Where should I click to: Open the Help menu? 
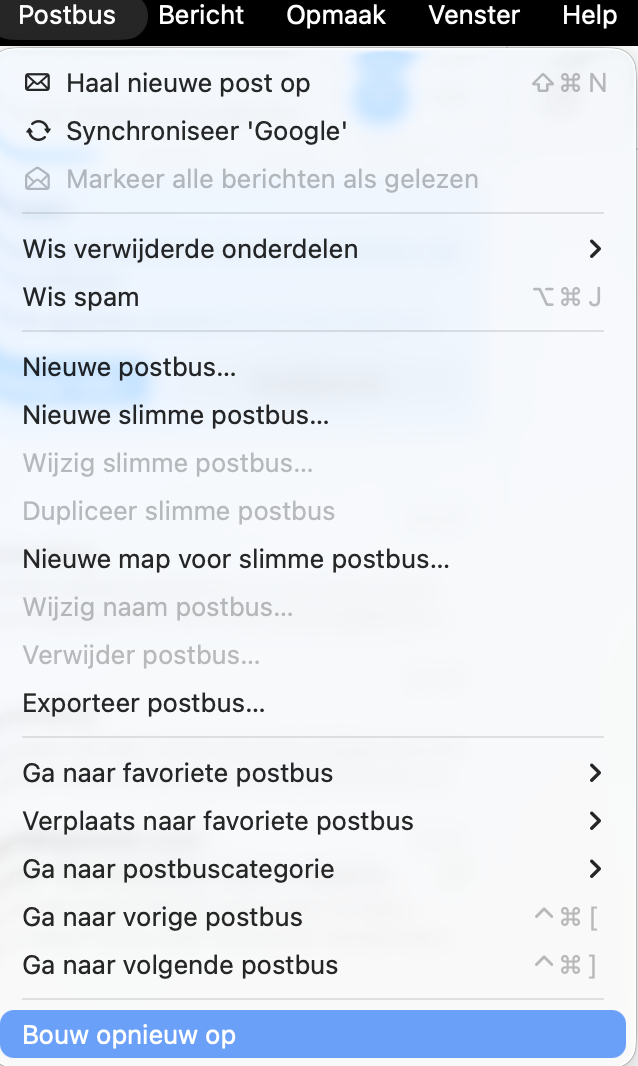pos(588,15)
